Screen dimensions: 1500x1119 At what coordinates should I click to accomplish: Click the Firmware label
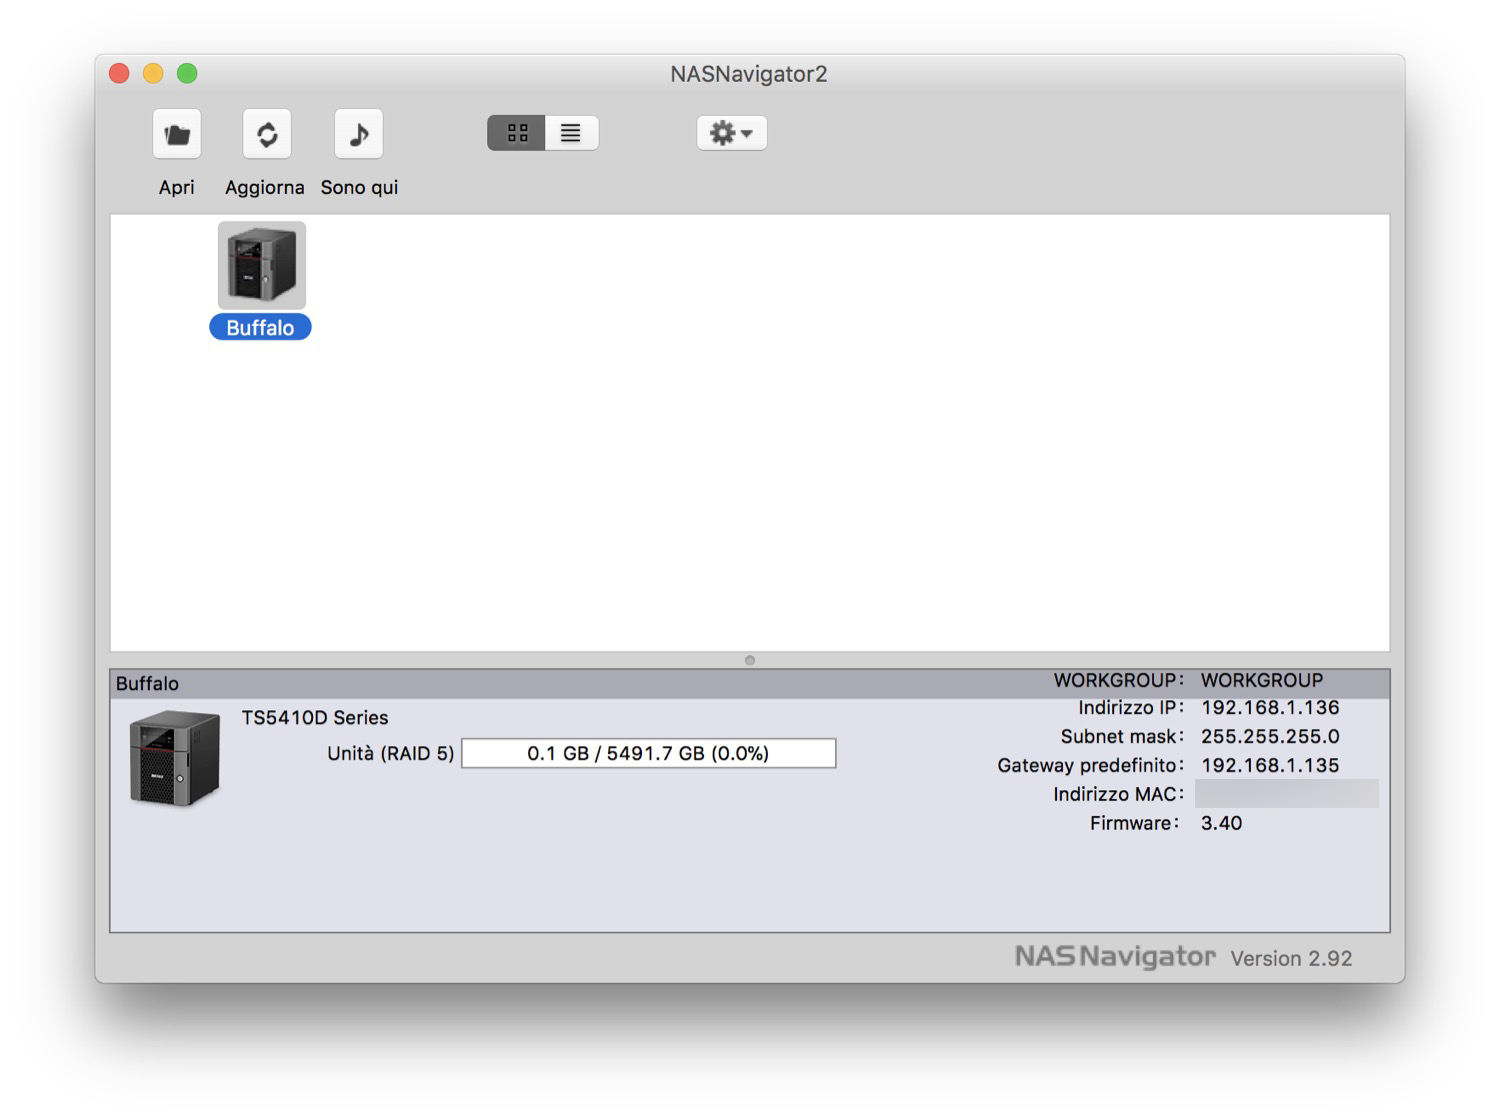pos(1134,823)
